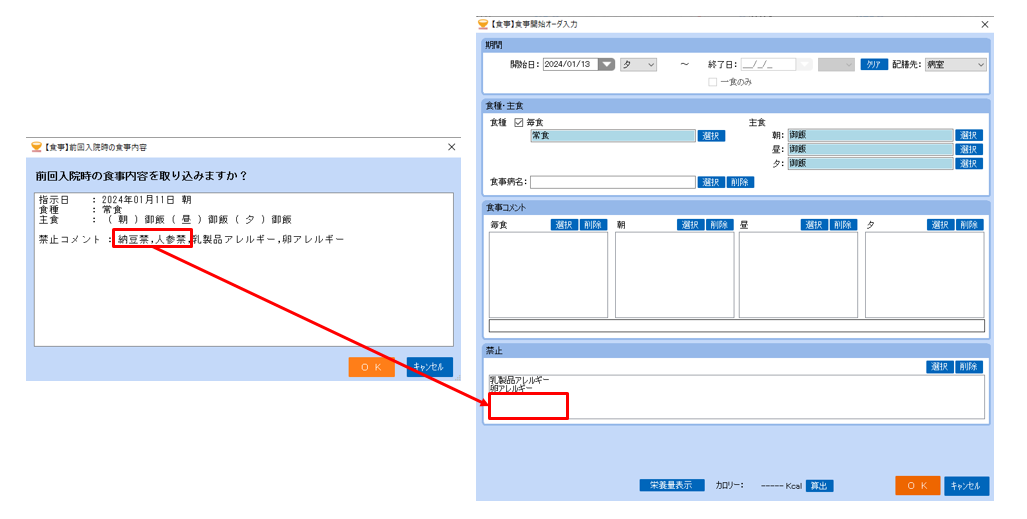1027x519 pixels.
Task: Toggle the 毎食 checkbox under 食種
Action: click(519, 123)
